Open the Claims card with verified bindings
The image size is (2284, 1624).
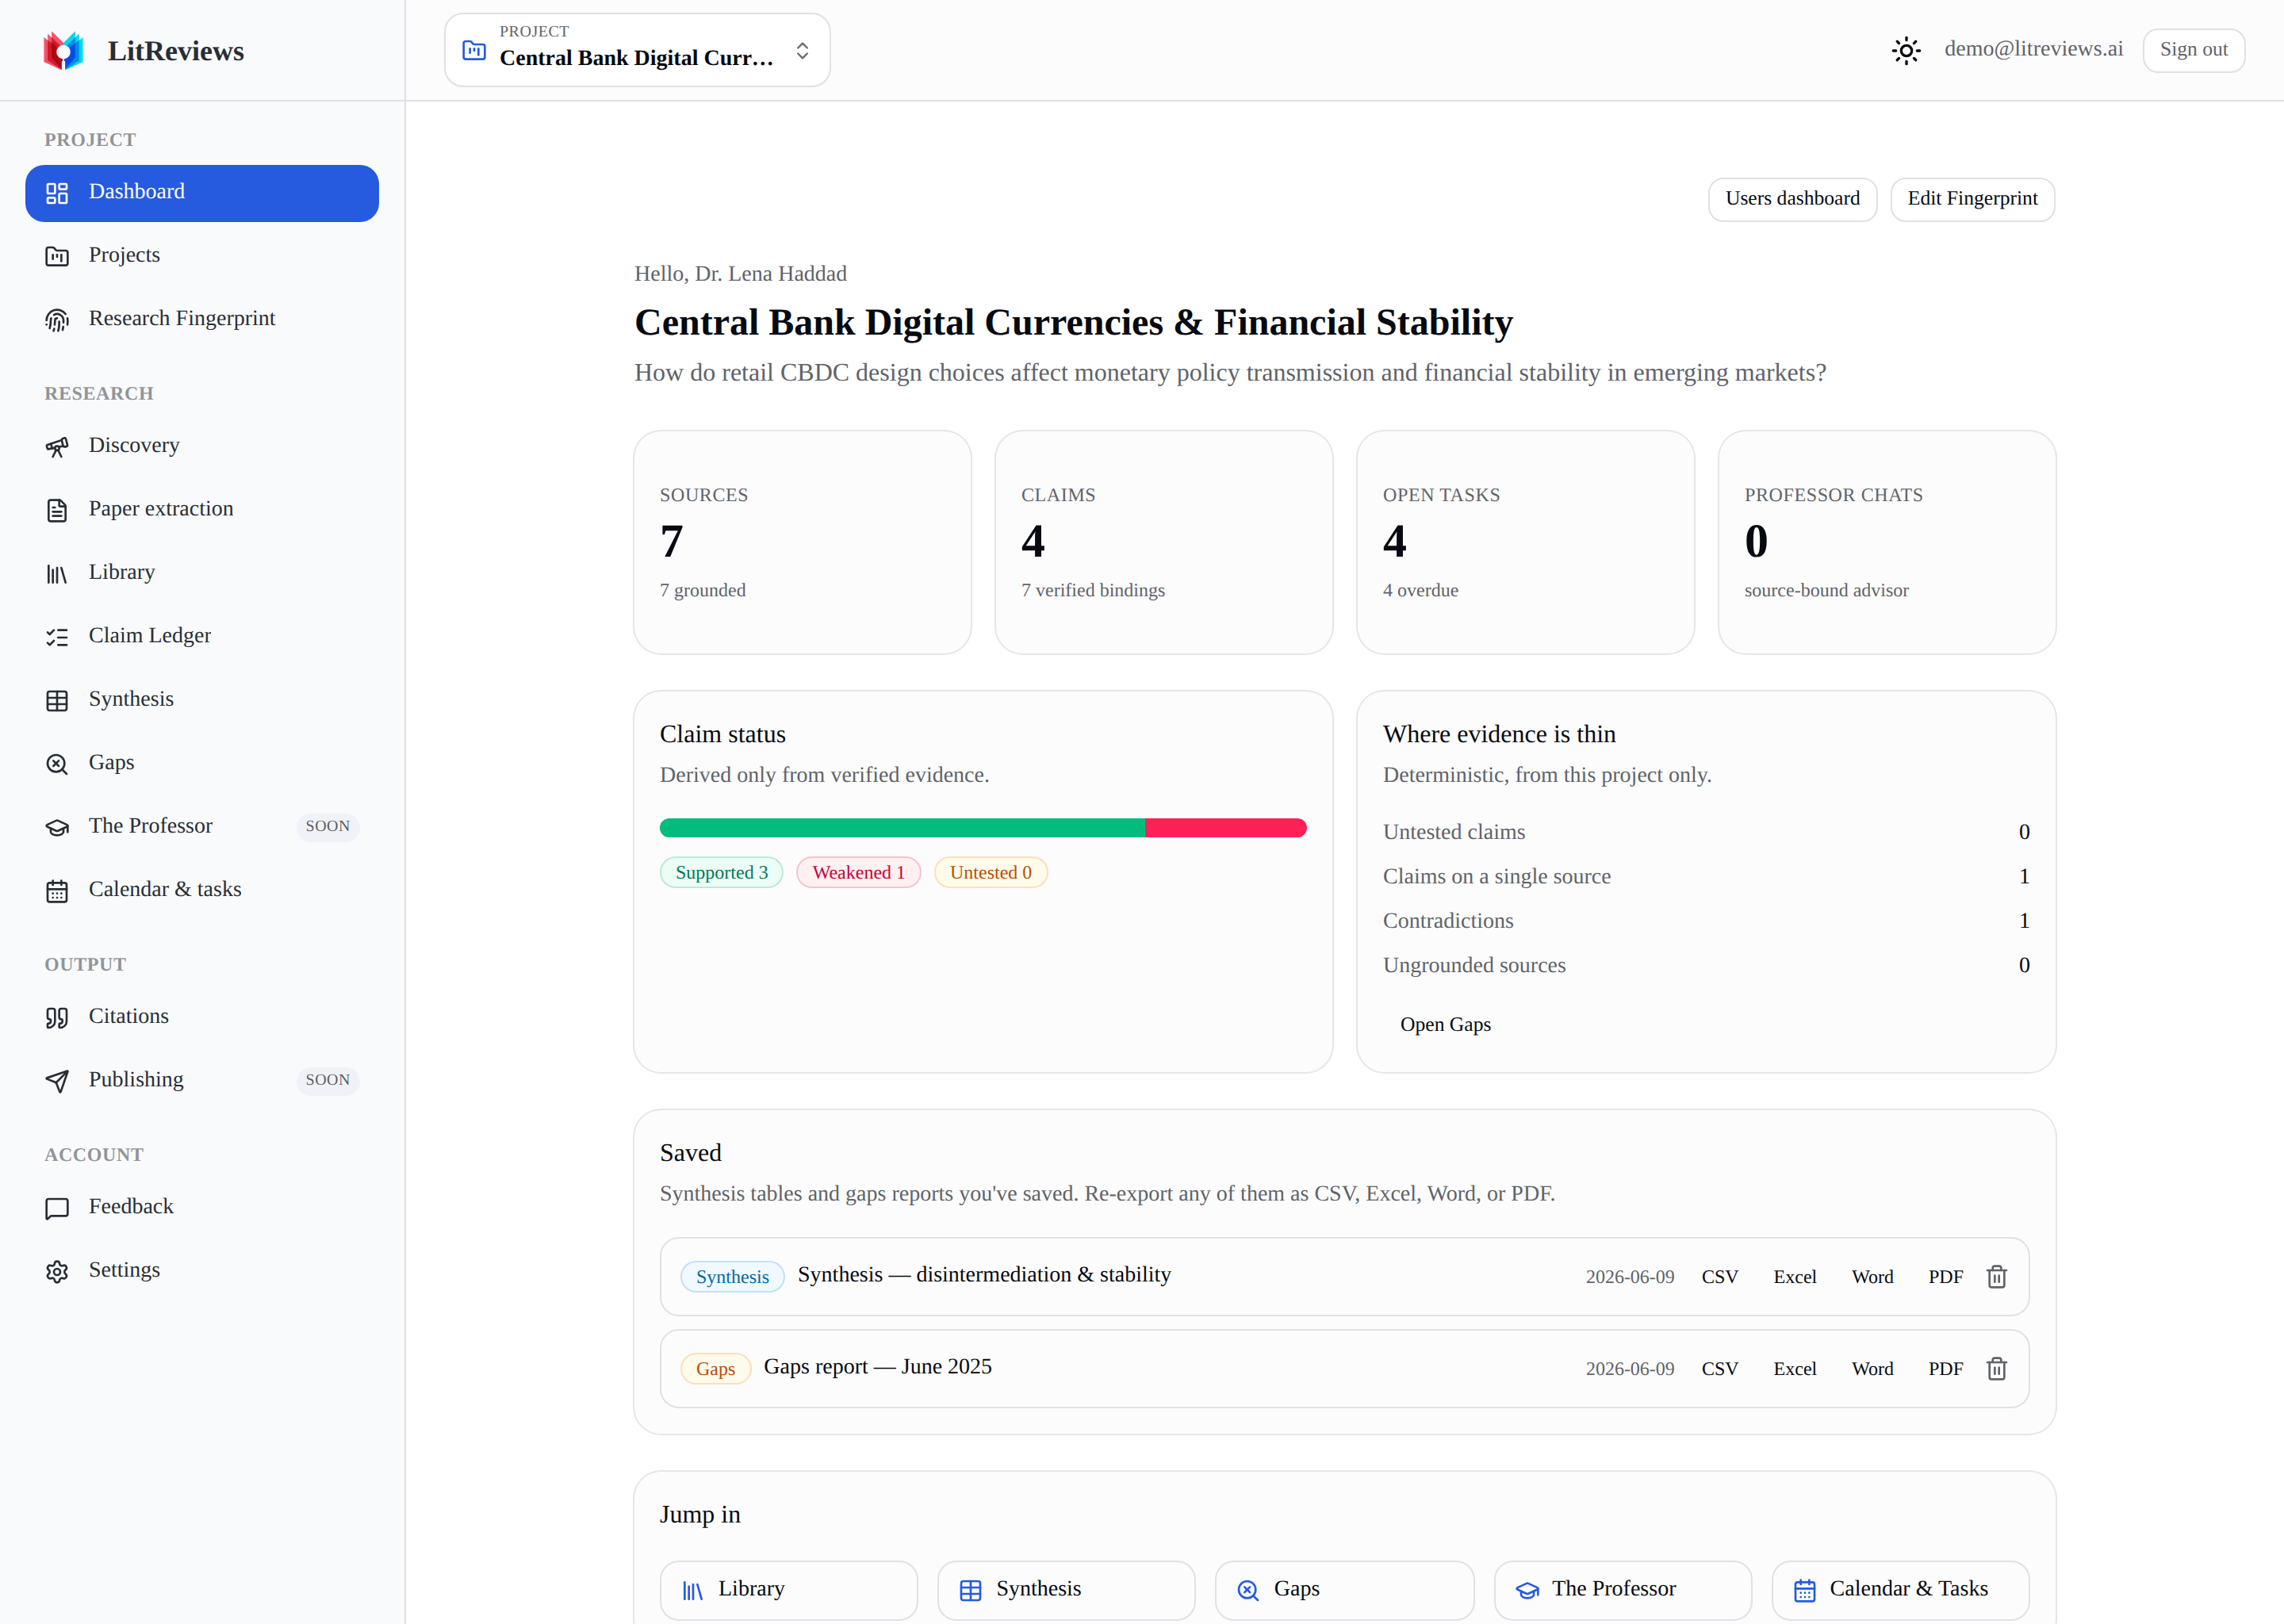[1164, 542]
